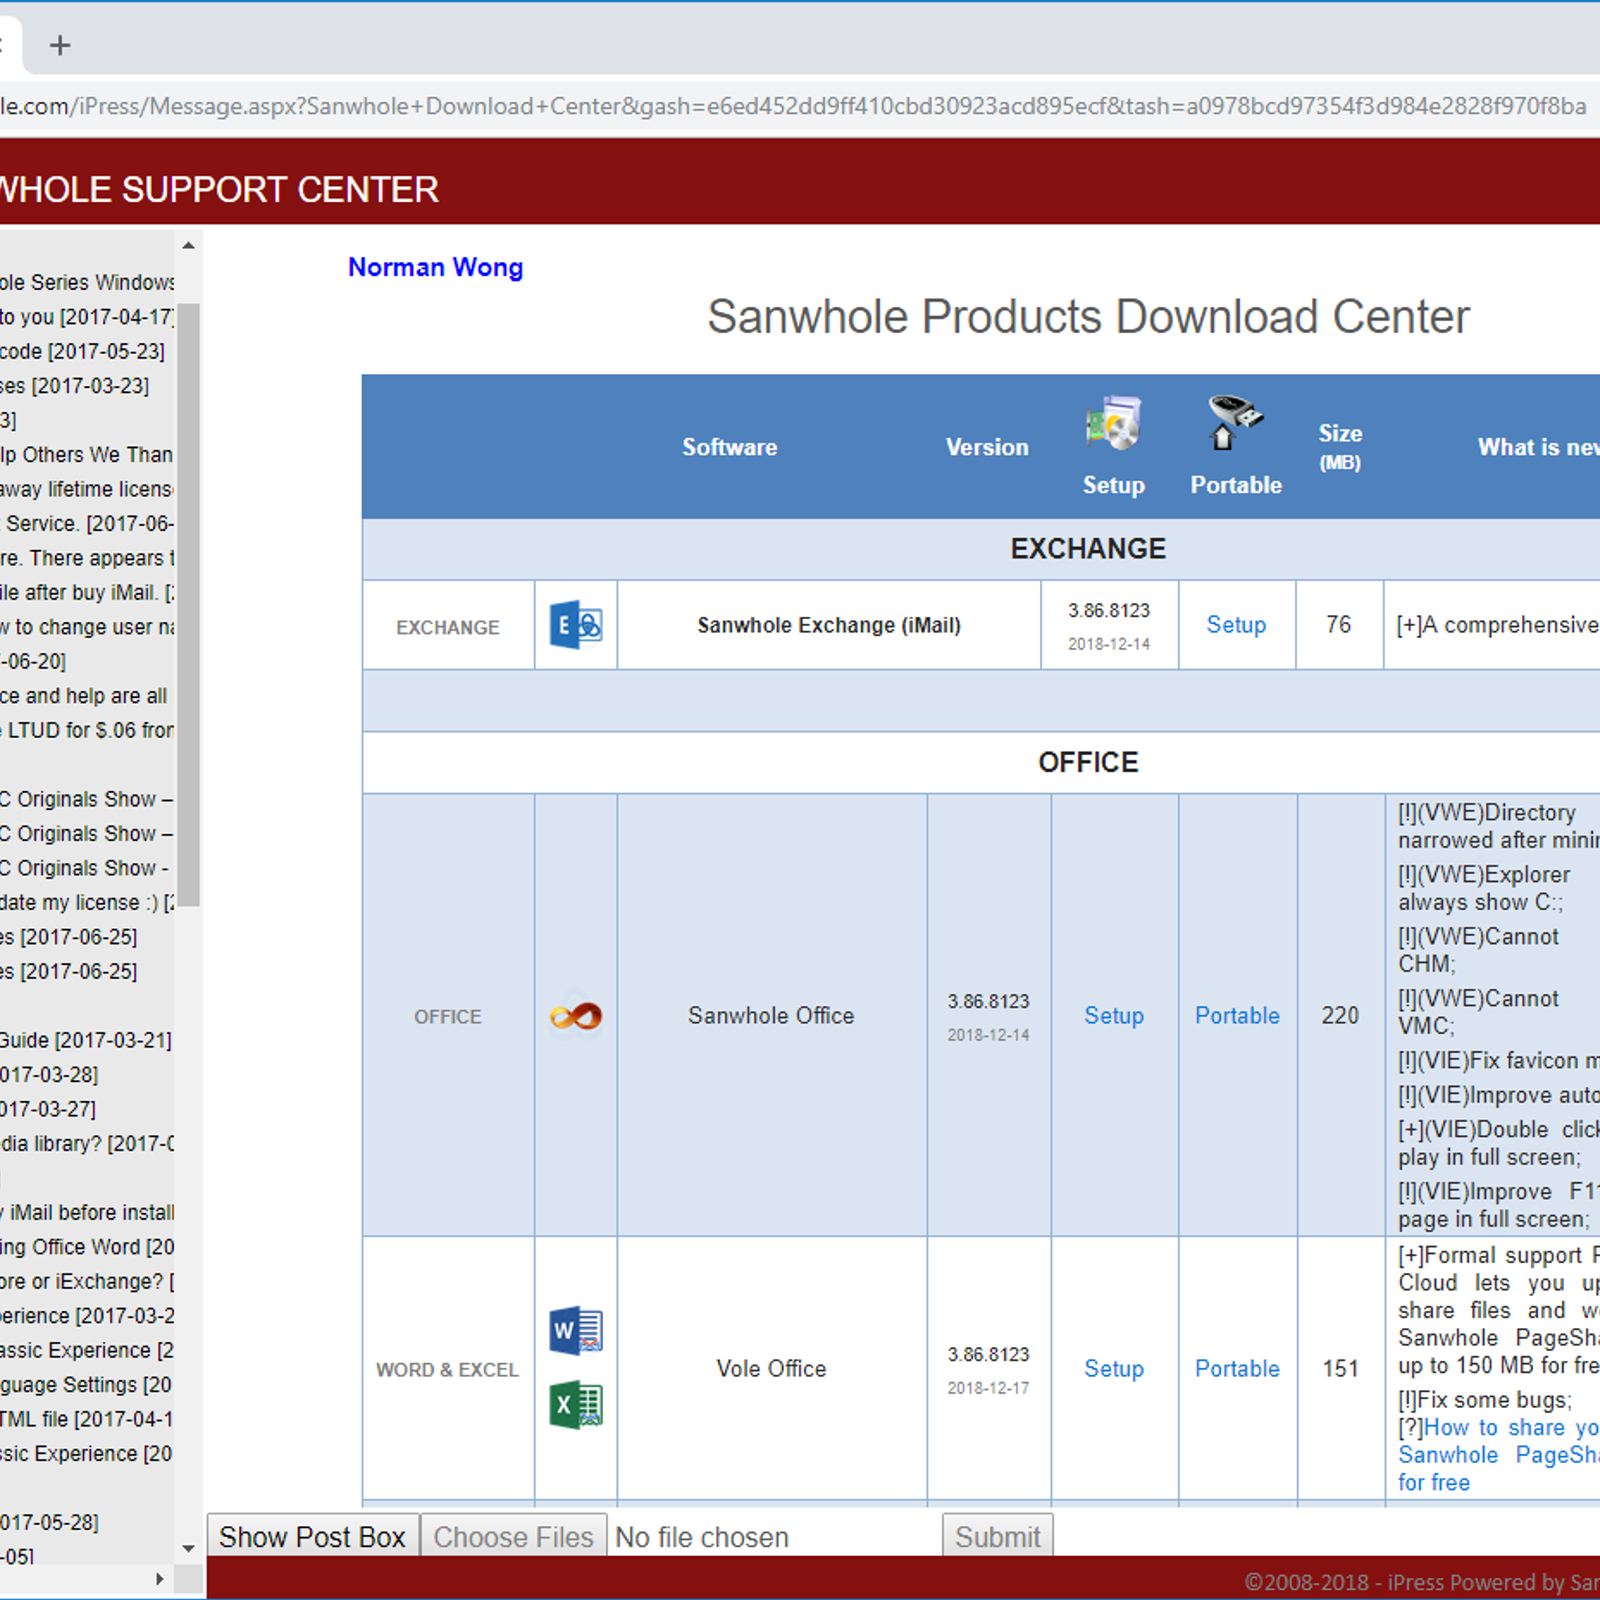Viewport: 1600px width, 1600px height.
Task: Click the sidebar vertical scrollbar thumb
Action: 188,604
